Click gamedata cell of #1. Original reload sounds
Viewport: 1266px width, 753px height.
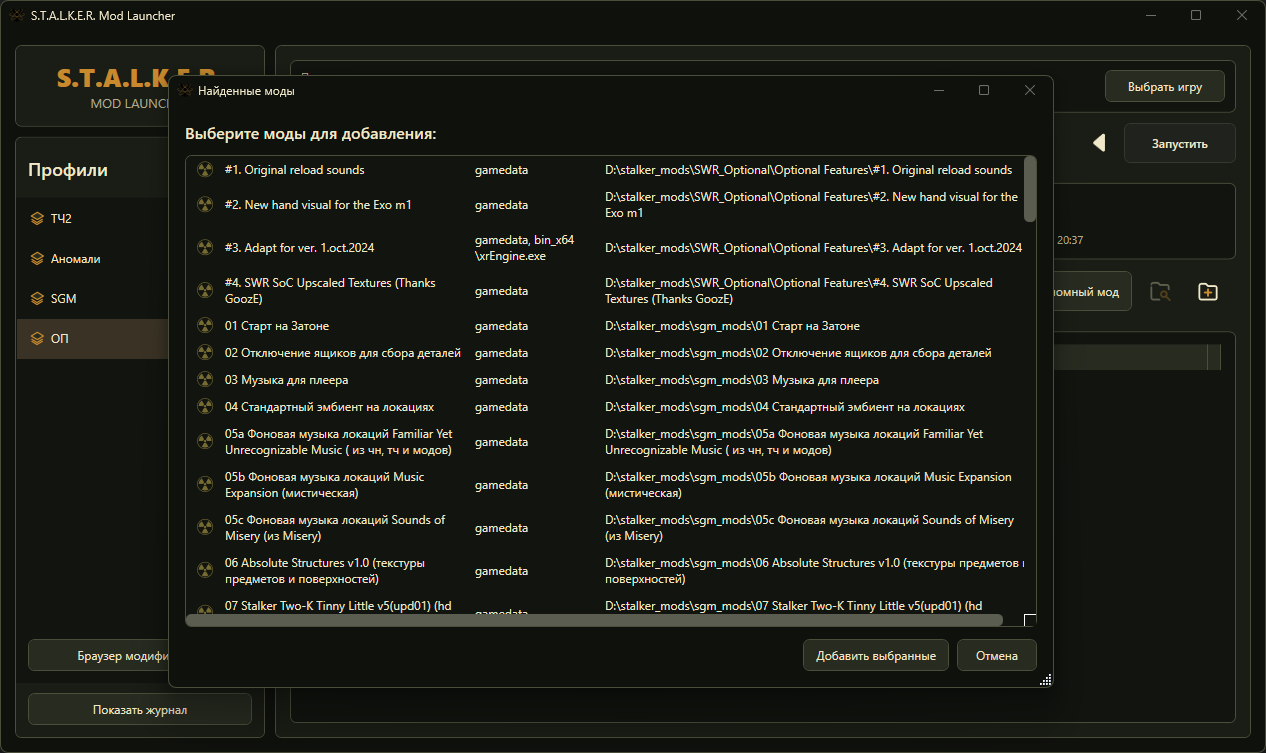501,170
